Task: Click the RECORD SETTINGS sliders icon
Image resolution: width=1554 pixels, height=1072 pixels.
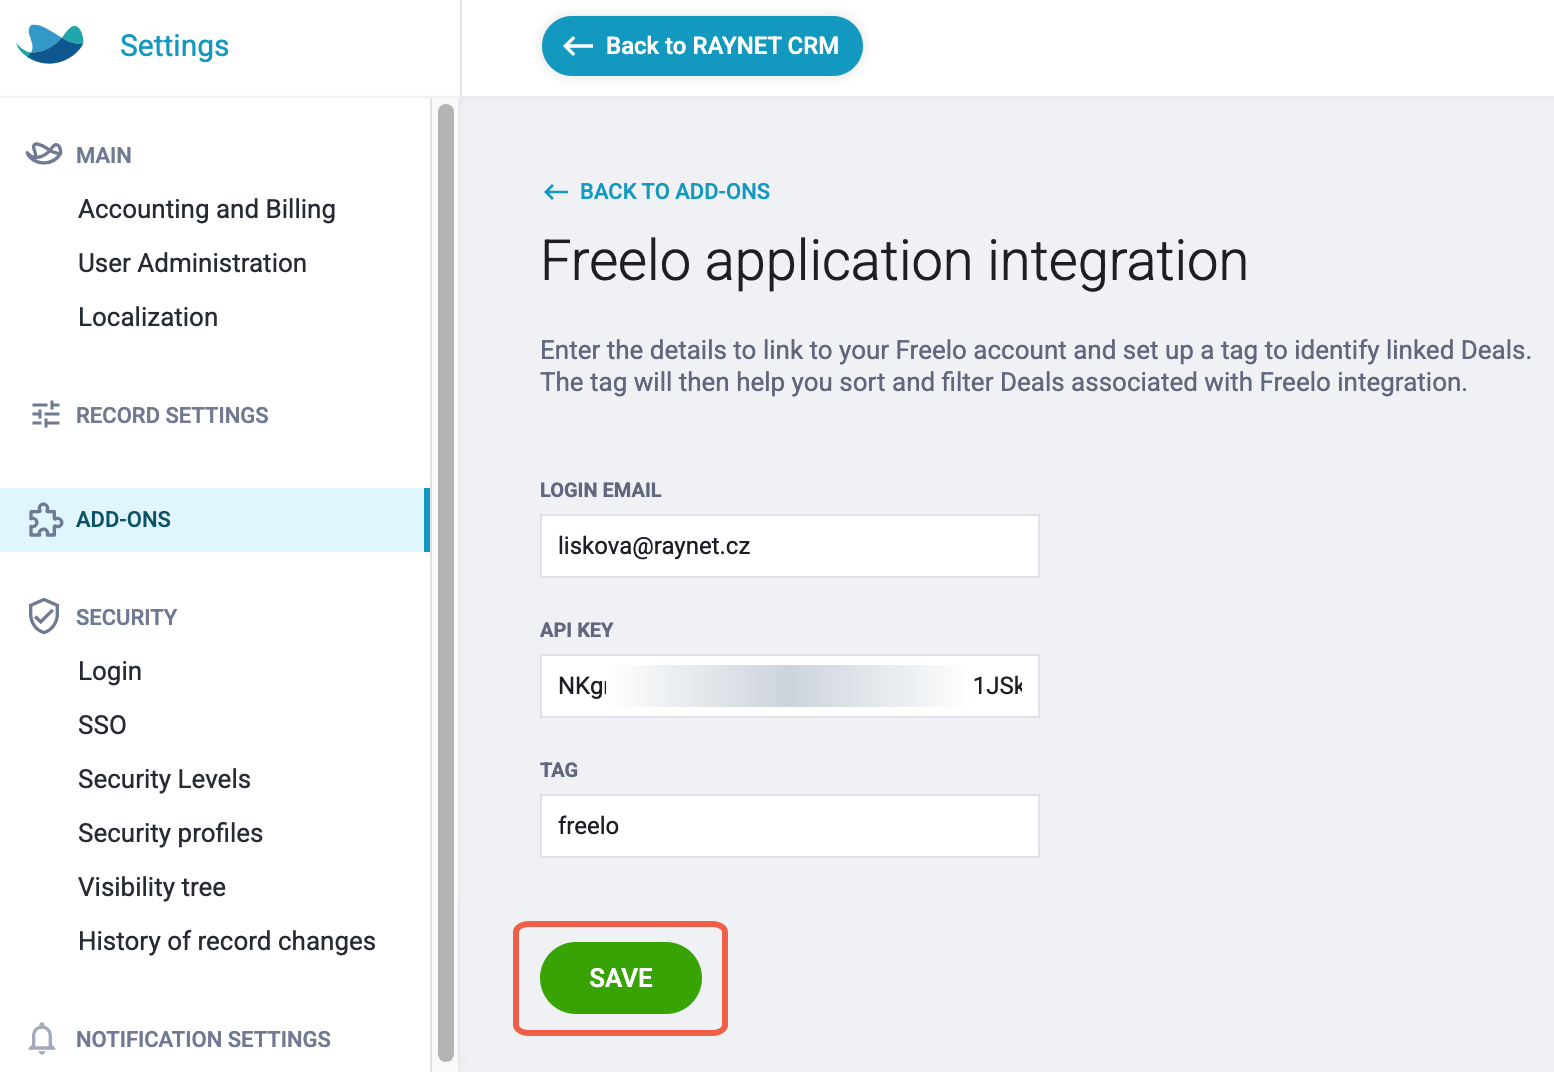Action: (44, 414)
